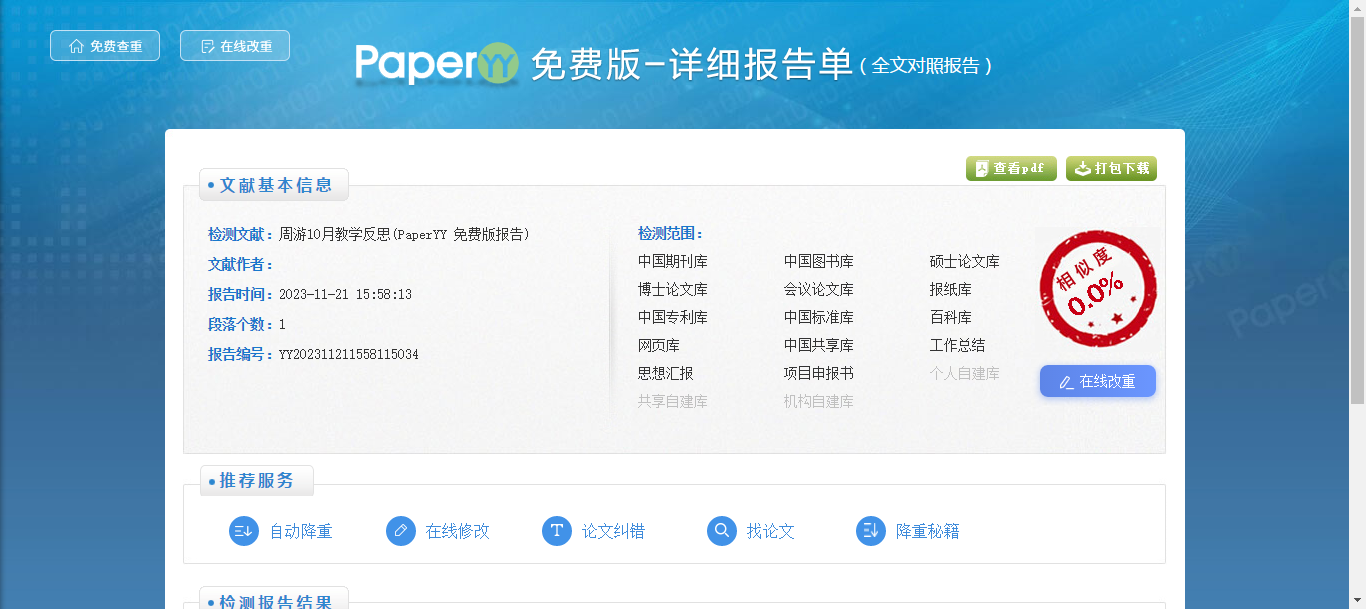This screenshot has width=1366, height=609.
Task: Select the 百科库 entry
Action: tap(951, 318)
